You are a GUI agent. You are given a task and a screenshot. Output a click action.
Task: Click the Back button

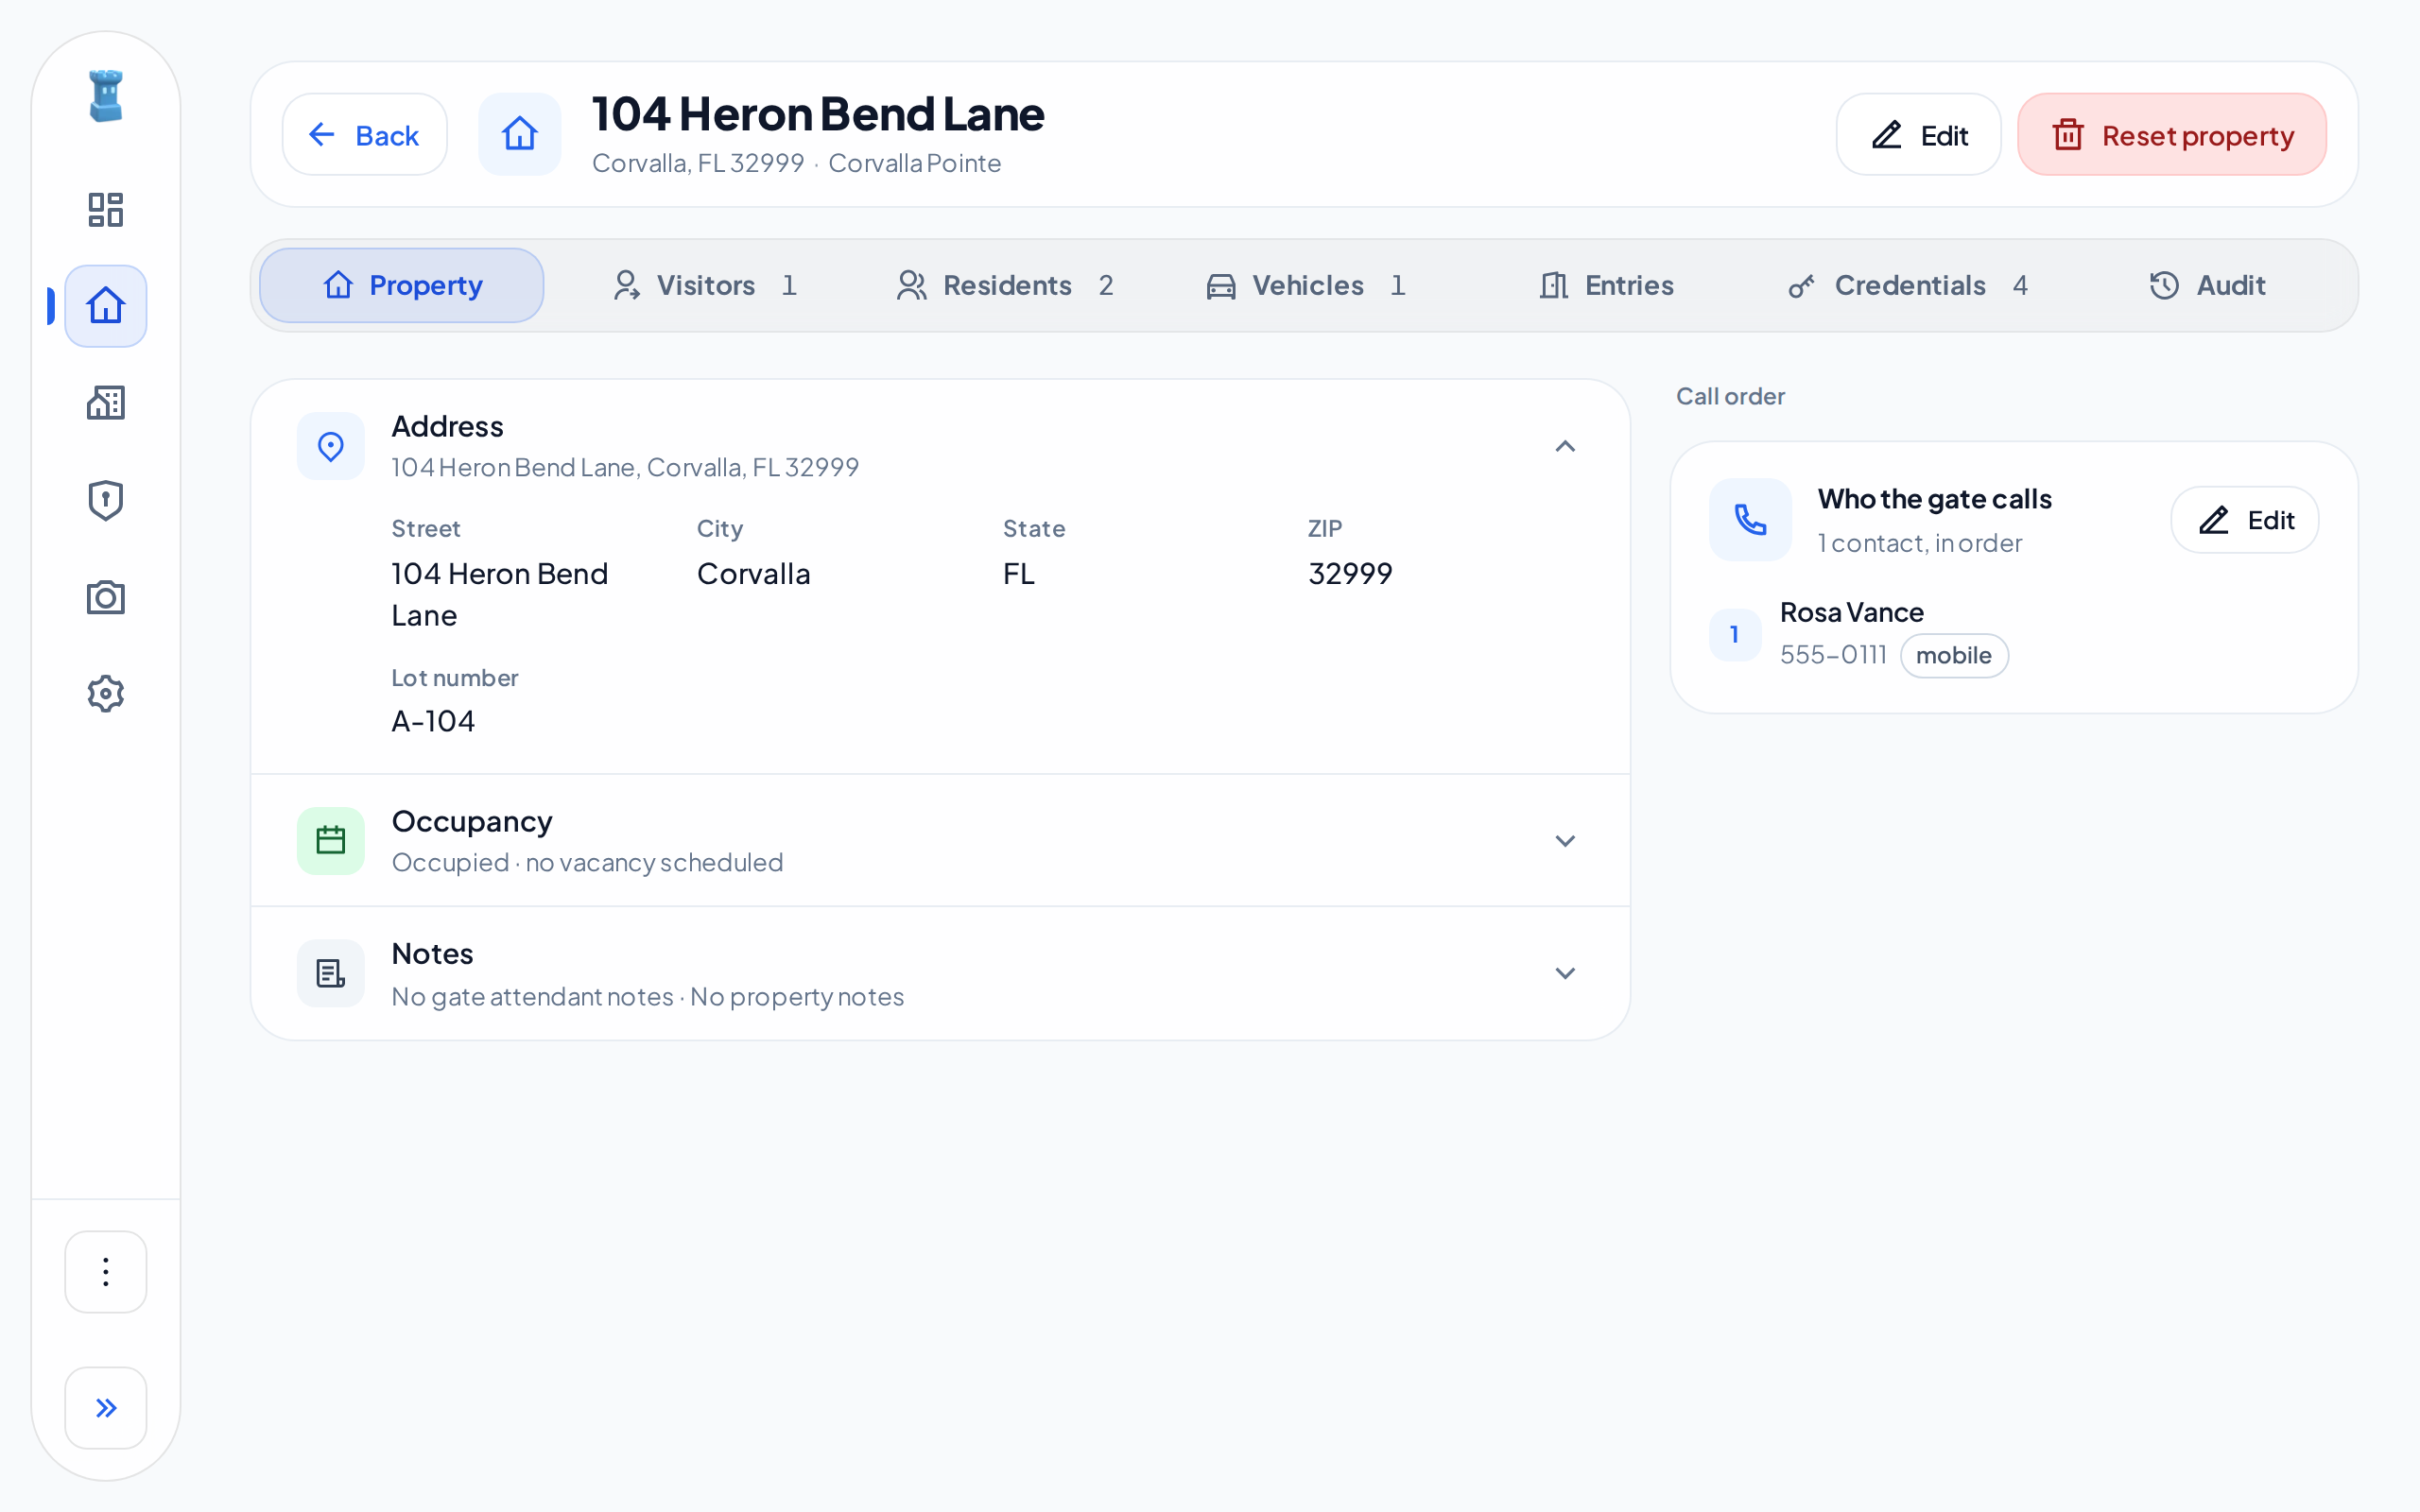(x=364, y=135)
